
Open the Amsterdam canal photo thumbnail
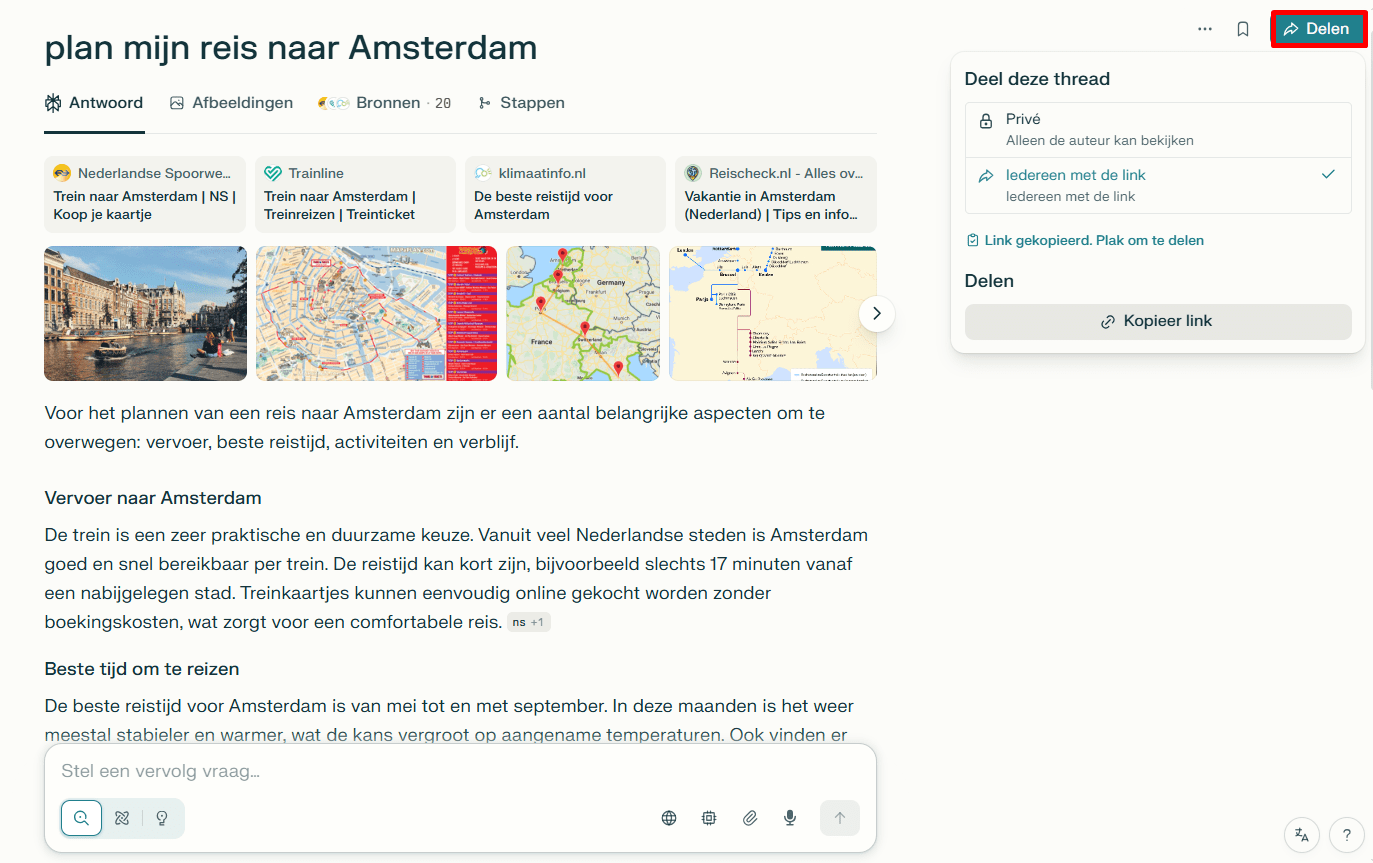[145, 313]
